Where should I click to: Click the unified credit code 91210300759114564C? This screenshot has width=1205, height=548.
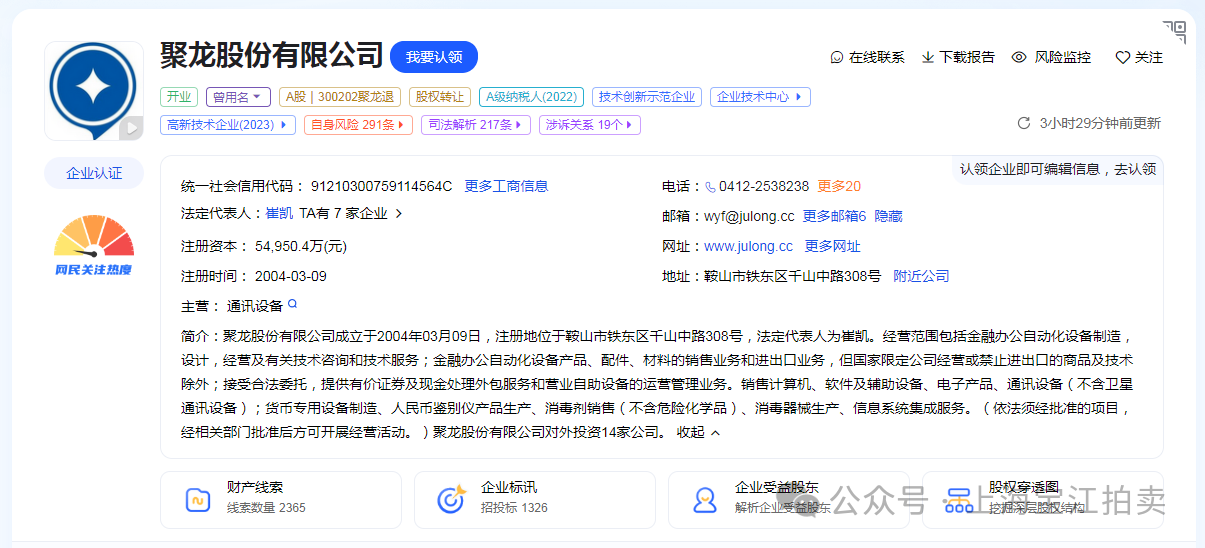[x=381, y=186]
